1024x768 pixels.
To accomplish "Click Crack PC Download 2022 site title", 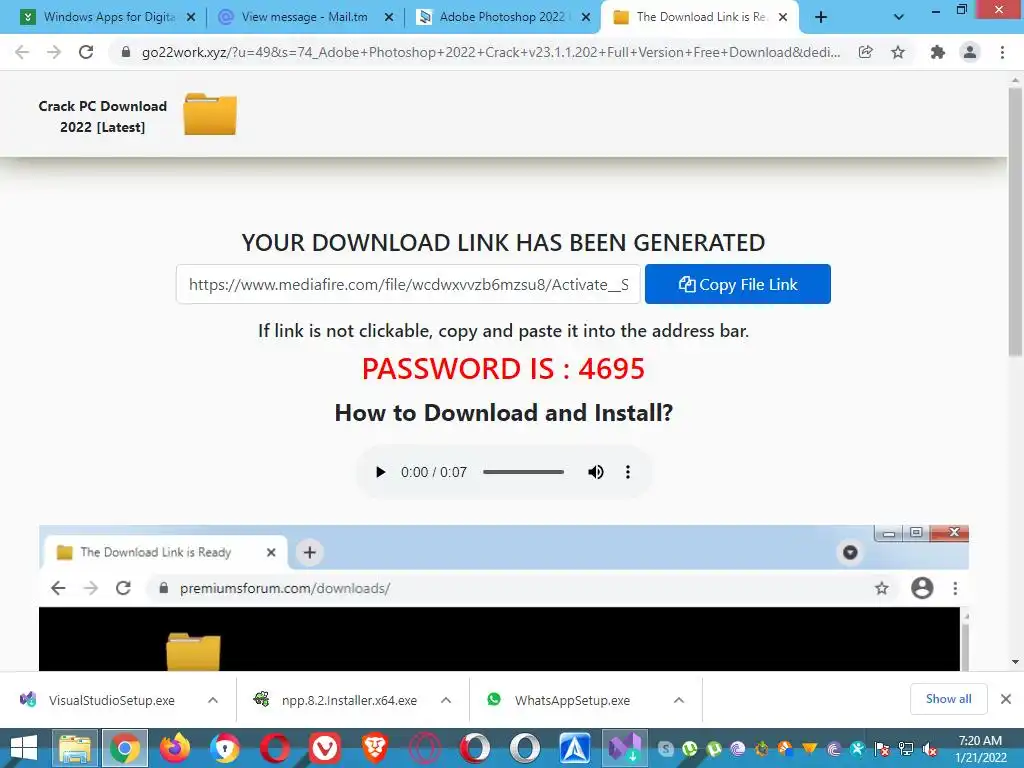I will click(x=103, y=116).
